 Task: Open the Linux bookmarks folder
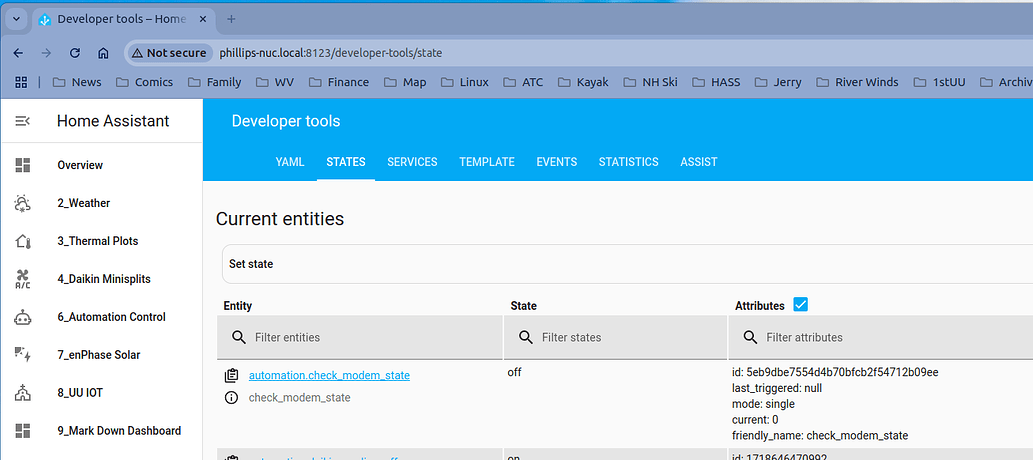(x=465, y=82)
